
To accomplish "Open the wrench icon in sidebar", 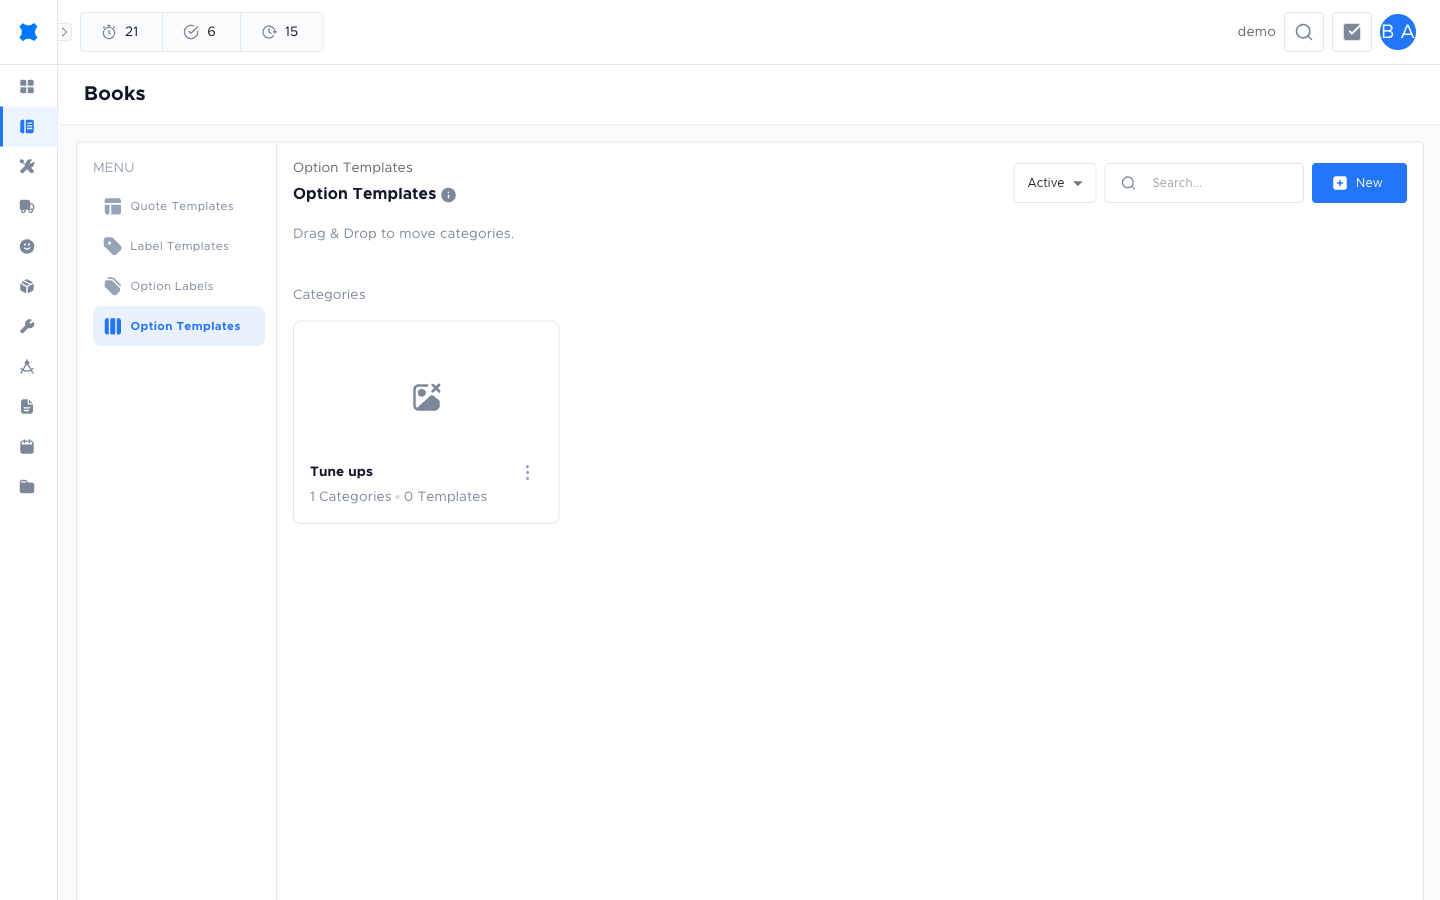I will click(27, 327).
